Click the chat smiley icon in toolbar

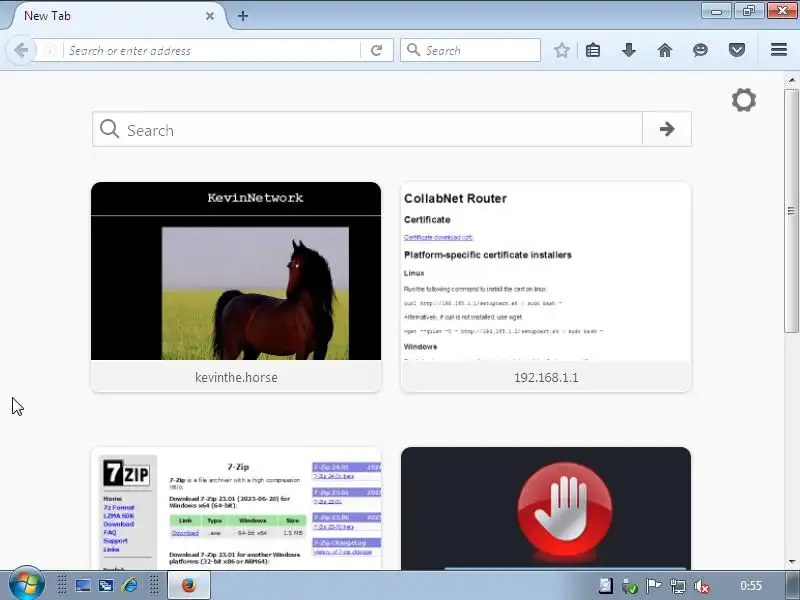(x=701, y=50)
